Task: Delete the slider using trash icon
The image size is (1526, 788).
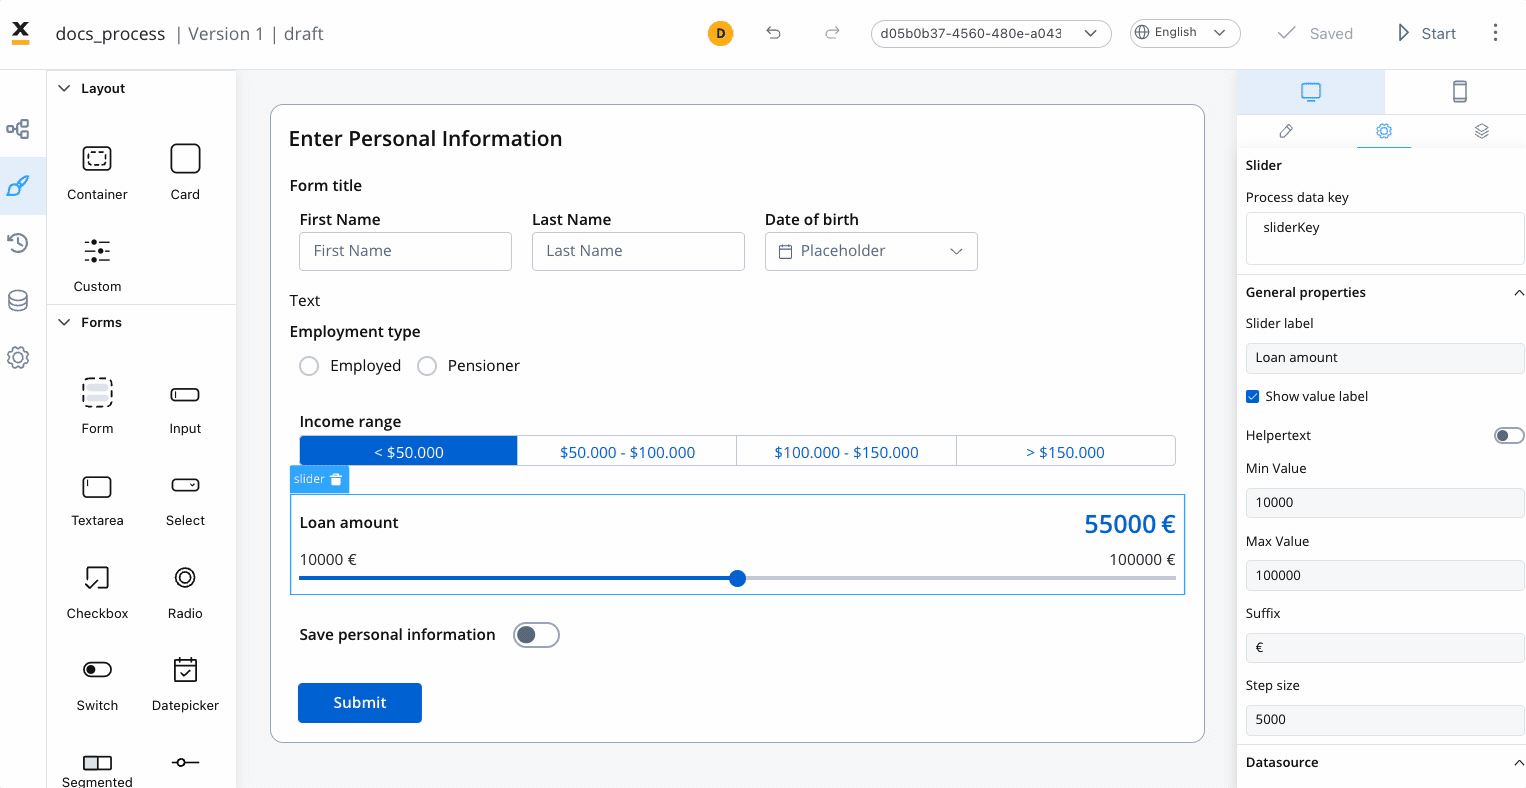Action: tap(336, 480)
